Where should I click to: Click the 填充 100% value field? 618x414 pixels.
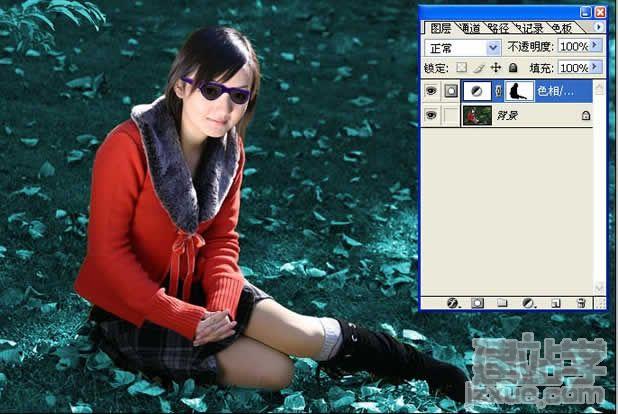(x=574, y=68)
